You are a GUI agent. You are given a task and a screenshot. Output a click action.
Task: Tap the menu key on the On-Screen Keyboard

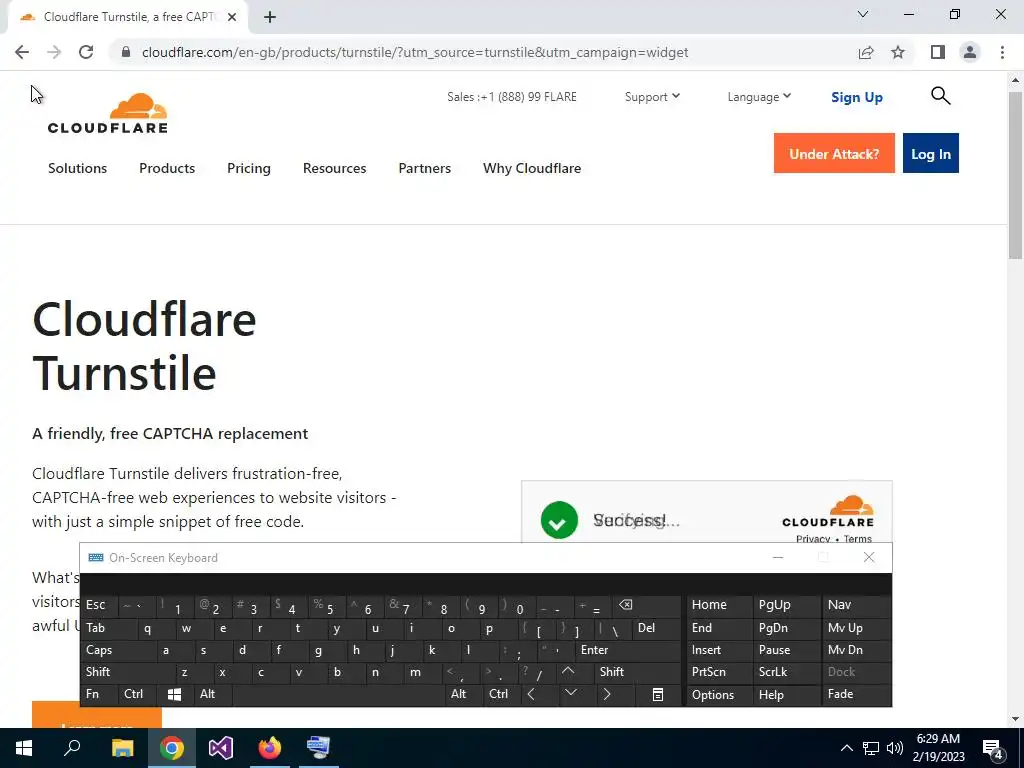658,694
